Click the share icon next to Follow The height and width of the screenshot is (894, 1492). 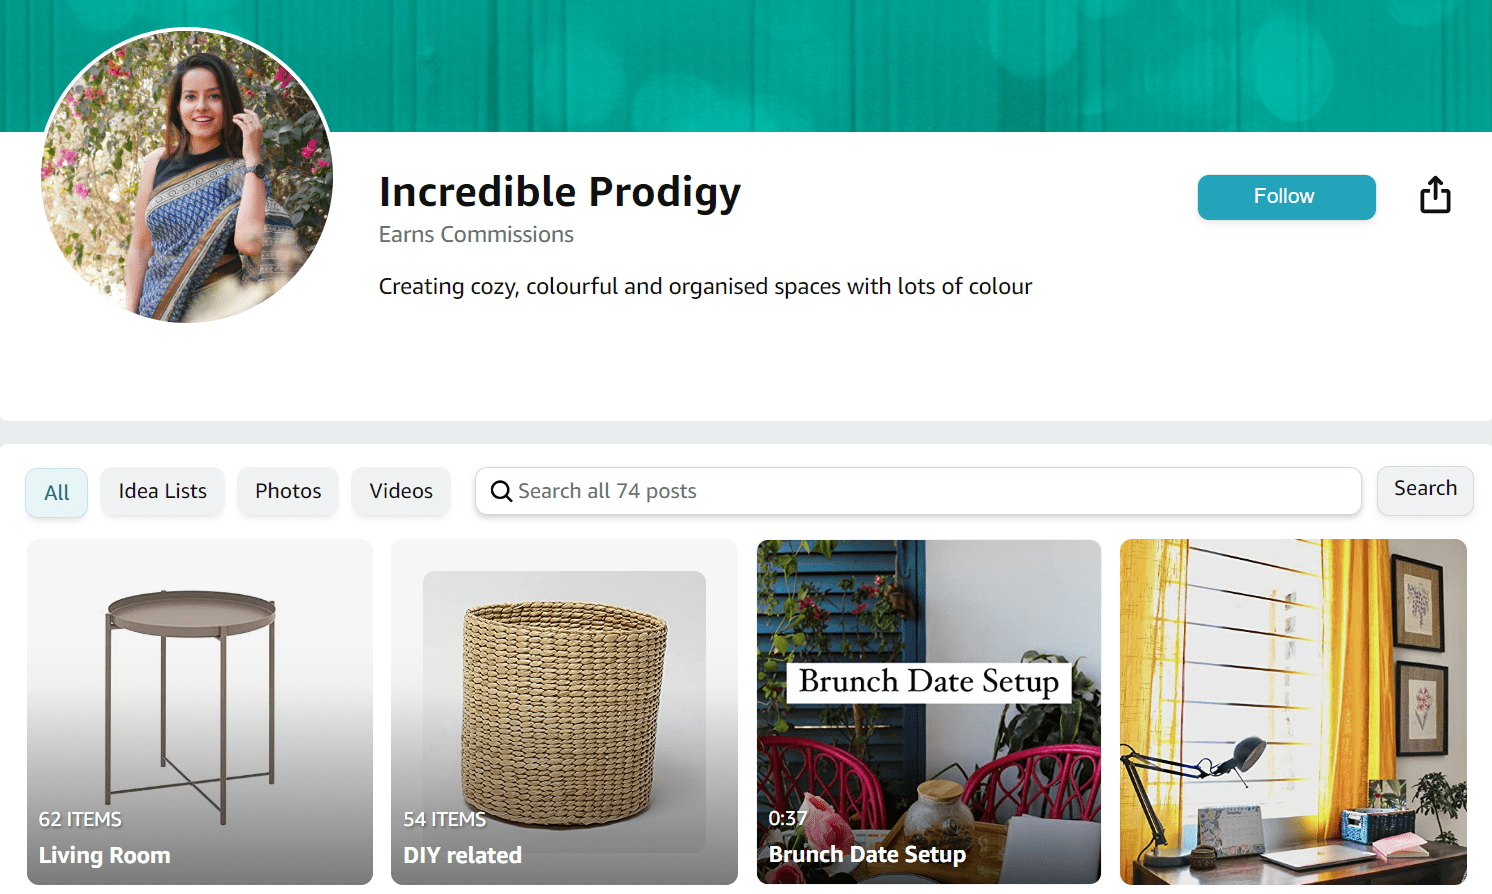tap(1435, 195)
